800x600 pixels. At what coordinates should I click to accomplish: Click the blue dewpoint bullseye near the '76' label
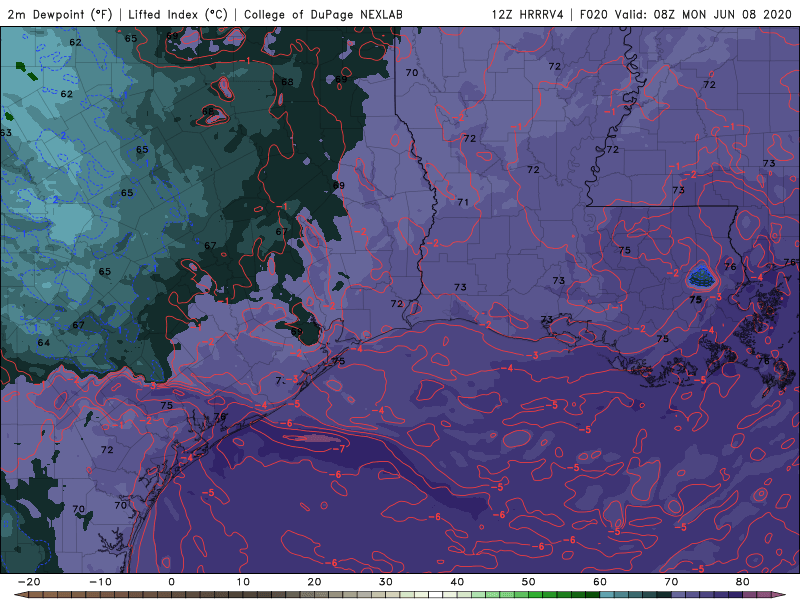tap(701, 278)
